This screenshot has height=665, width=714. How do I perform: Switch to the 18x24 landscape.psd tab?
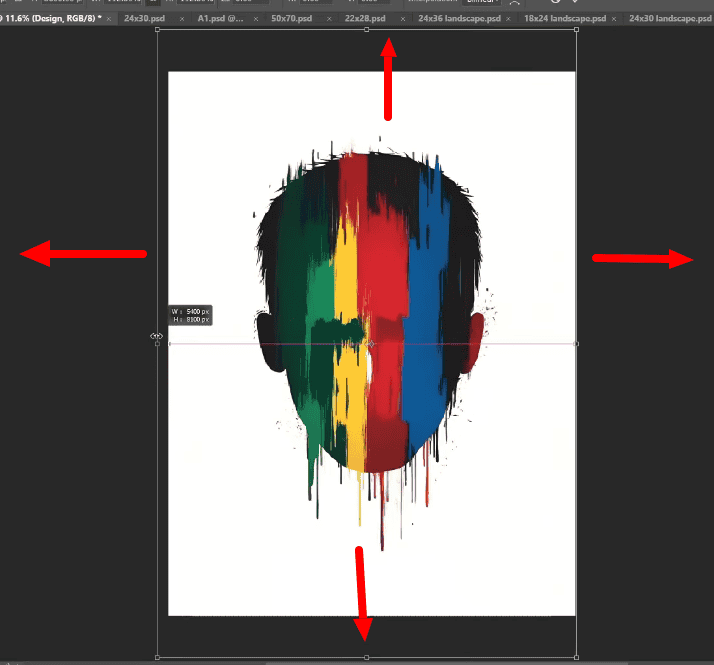(564, 19)
